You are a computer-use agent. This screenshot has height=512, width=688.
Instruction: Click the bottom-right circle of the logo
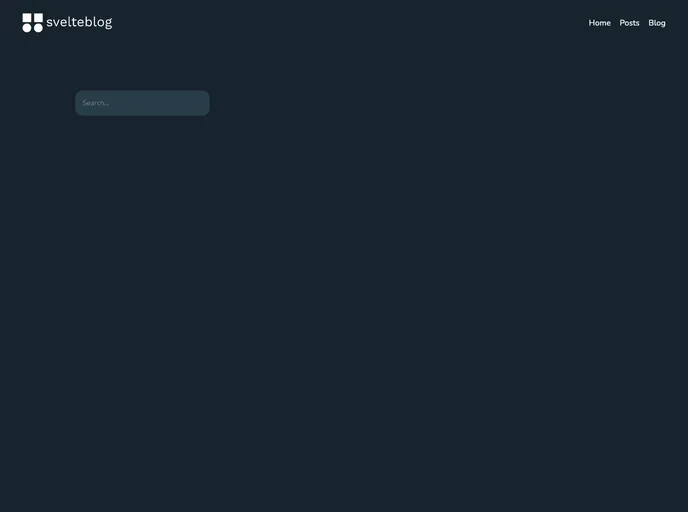click(38, 28)
